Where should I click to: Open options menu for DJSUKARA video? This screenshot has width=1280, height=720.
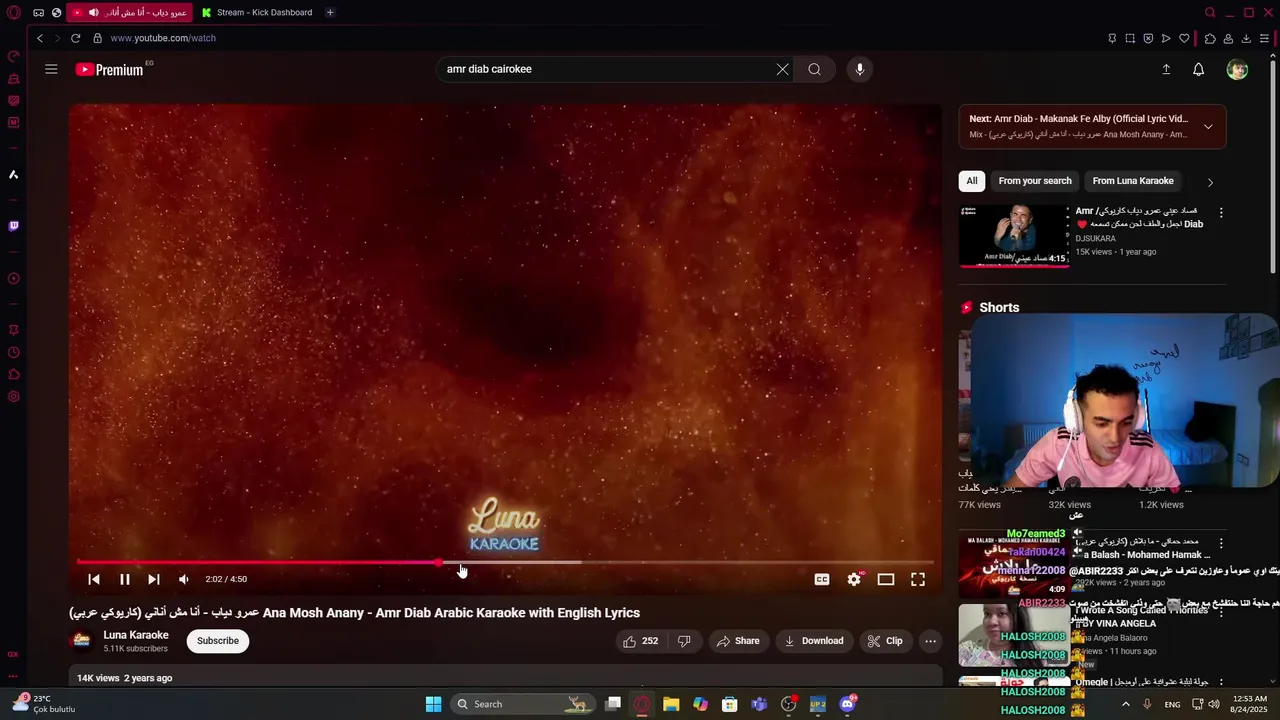click(x=1220, y=213)
